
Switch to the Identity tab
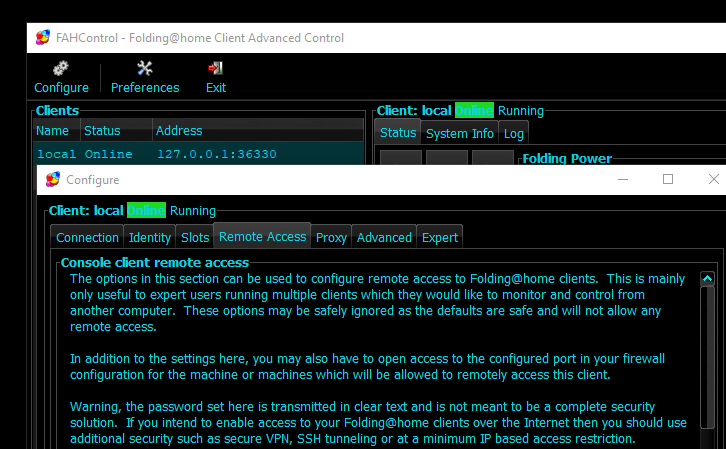click(x=150, y=237)
